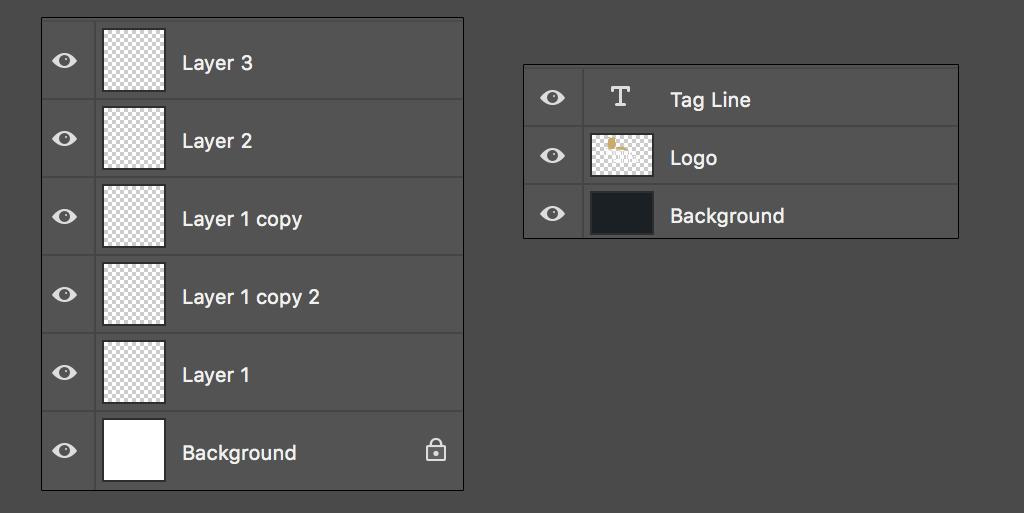Select the Layer 1 copy 2 name
1024x513 pixels.
251,297
